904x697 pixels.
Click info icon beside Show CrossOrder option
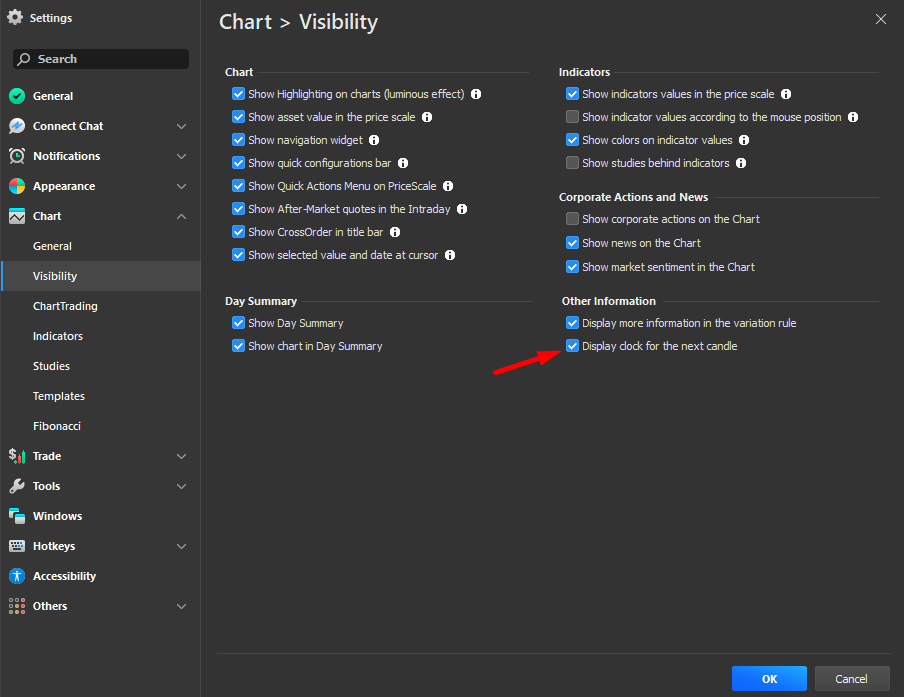click(395, 232)
